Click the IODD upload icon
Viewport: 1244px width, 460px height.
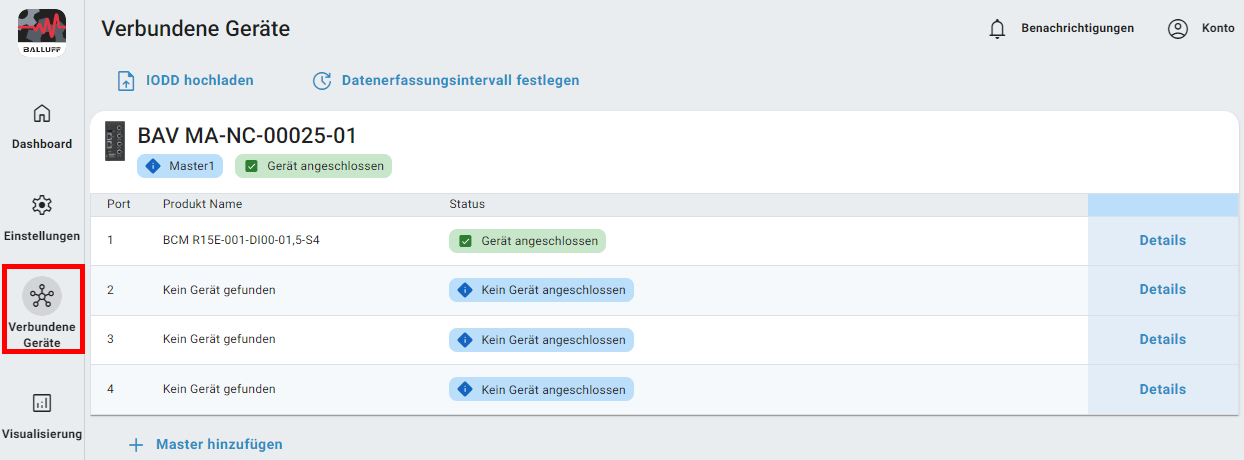(x=126, y=81)
